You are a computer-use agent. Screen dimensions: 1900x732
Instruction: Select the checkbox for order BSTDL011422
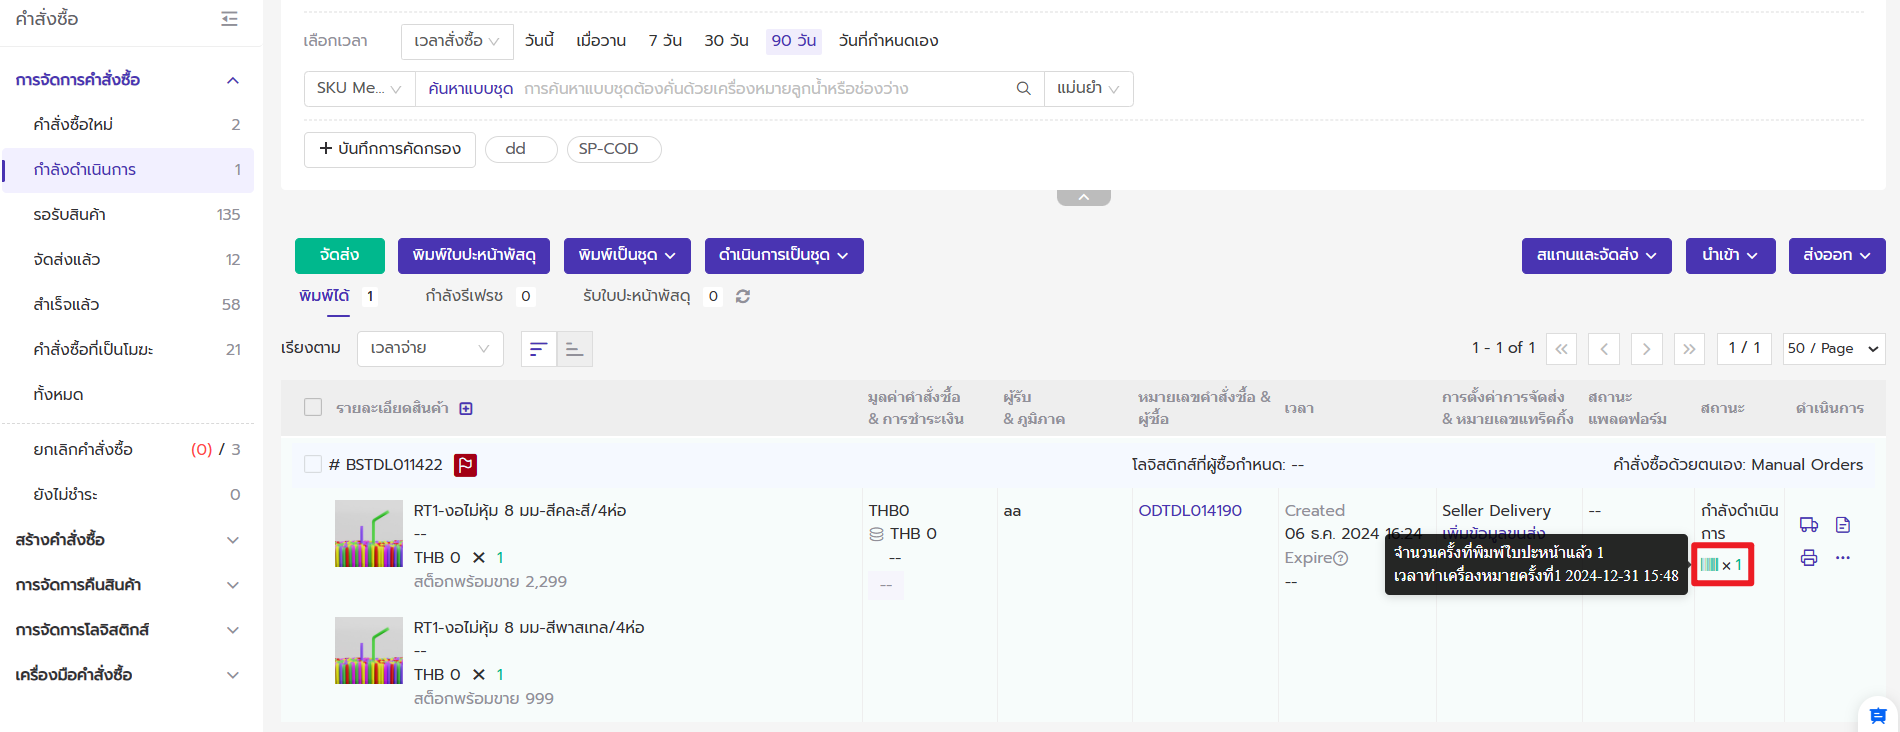[313, 464]
